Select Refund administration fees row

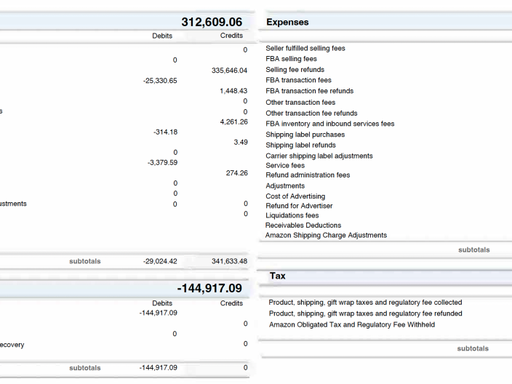coord(308,175)
